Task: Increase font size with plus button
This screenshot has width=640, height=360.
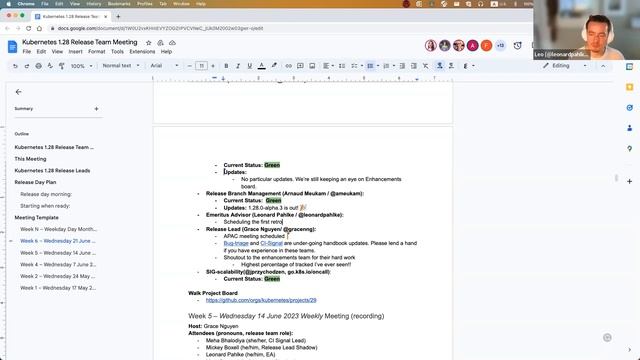Action: tap(213, 66)
